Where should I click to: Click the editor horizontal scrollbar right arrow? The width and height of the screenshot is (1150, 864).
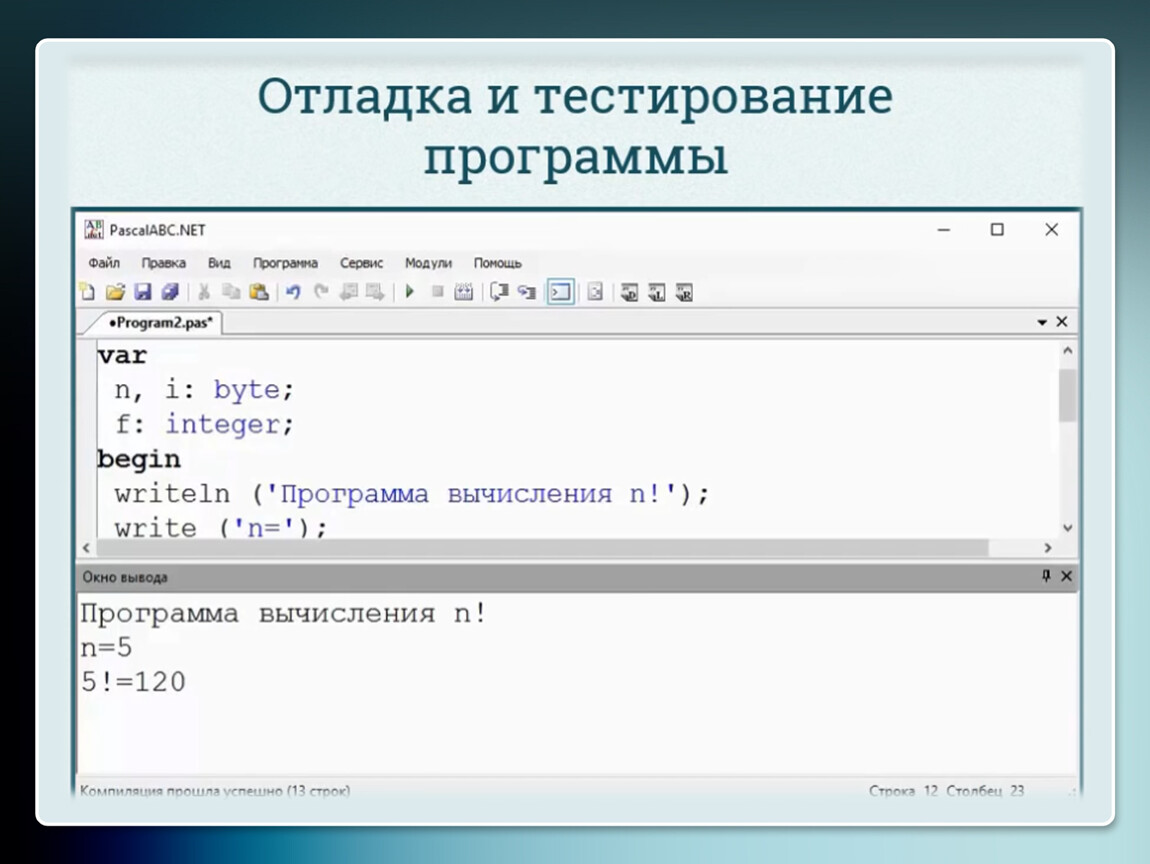pyautogui.click(x=1047, y=548)
